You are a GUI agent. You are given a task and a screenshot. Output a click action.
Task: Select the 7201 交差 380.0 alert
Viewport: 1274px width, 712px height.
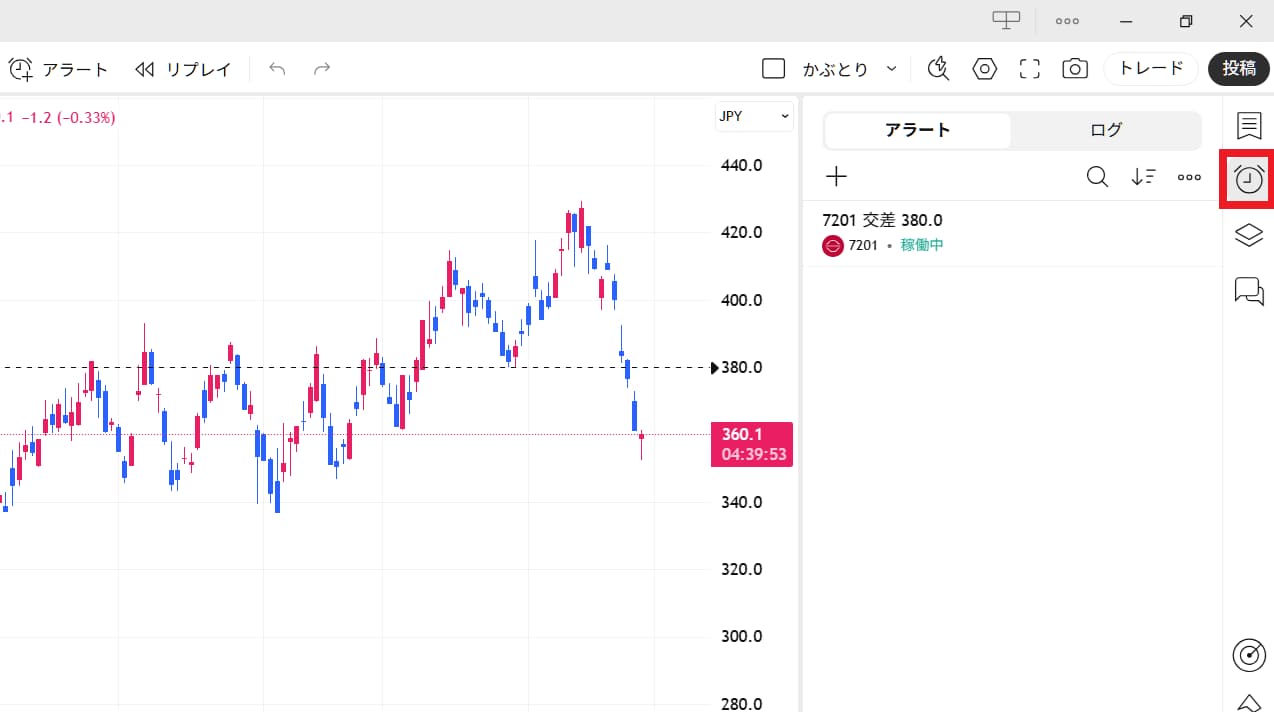881,220
